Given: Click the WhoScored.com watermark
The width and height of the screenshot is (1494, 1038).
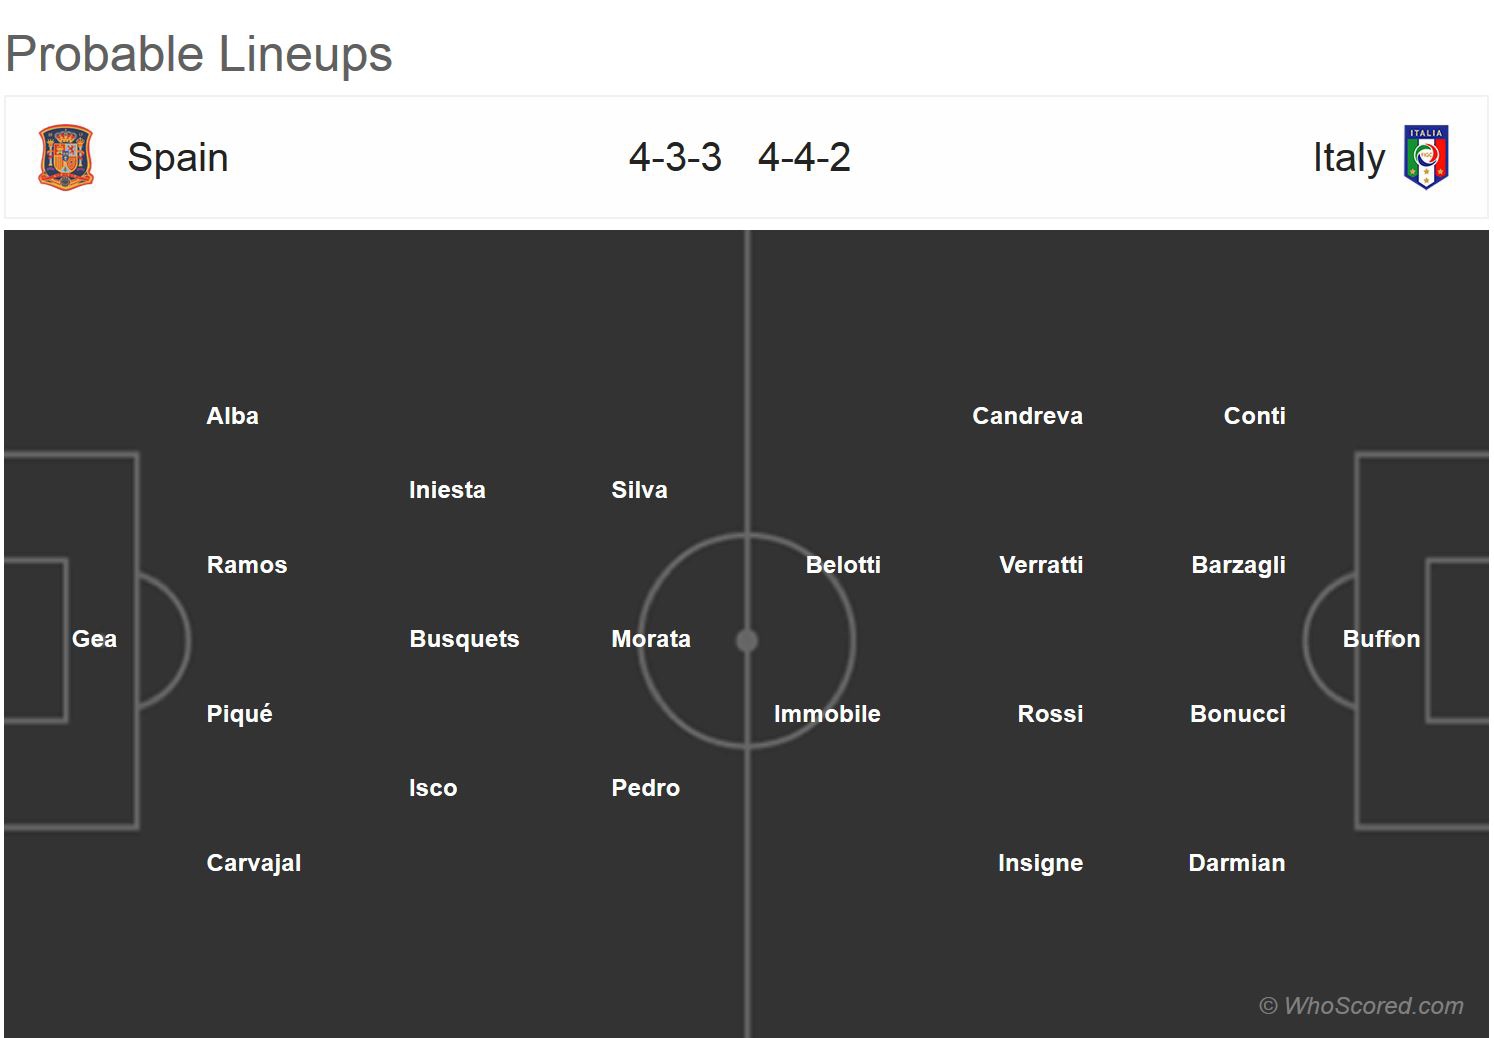Looking at the screenshot, I should [1361, 1006].
